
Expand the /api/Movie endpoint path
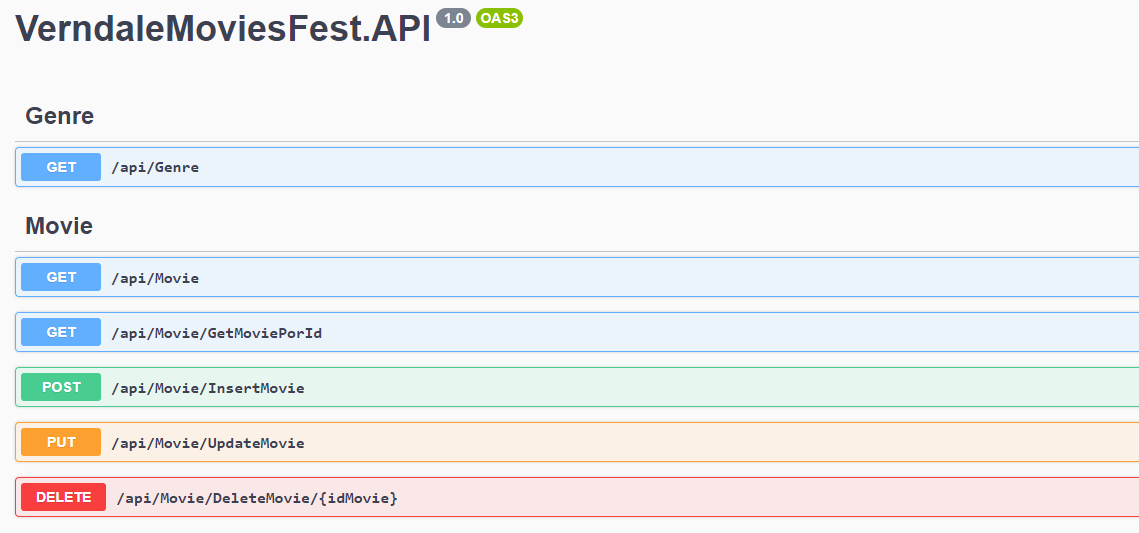click(155, 277)
